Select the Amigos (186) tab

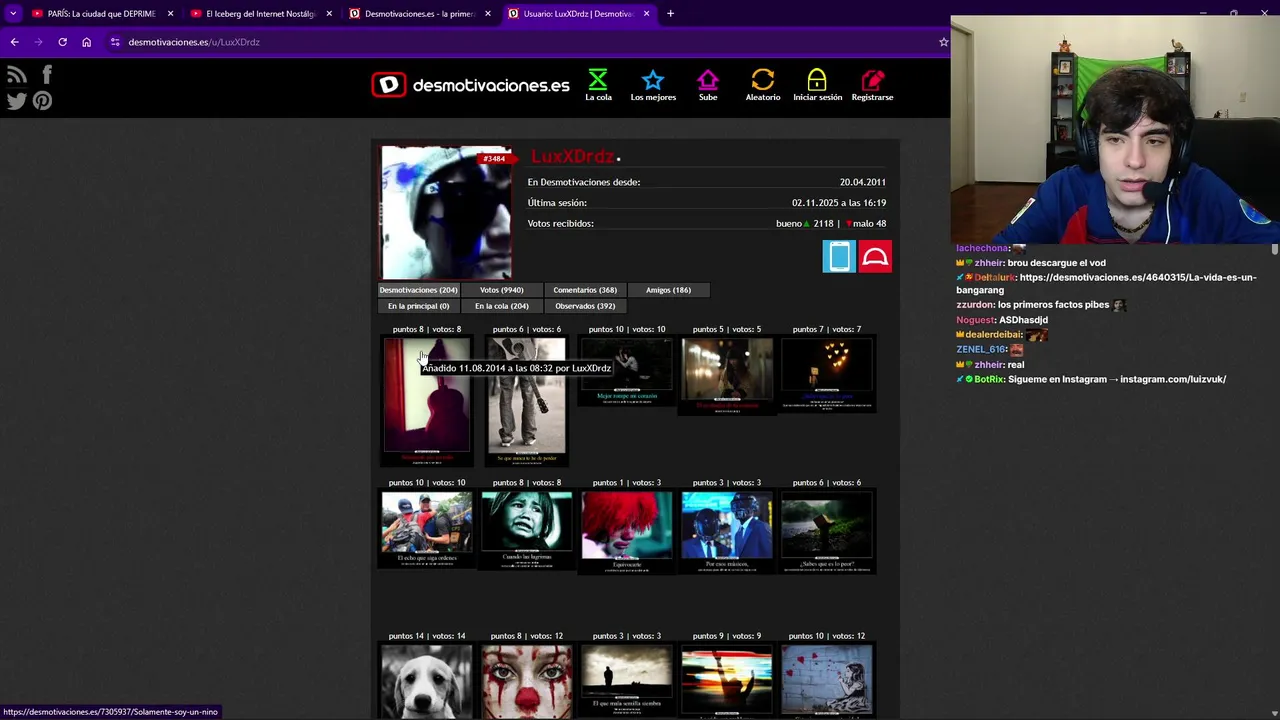coord(668,290)
